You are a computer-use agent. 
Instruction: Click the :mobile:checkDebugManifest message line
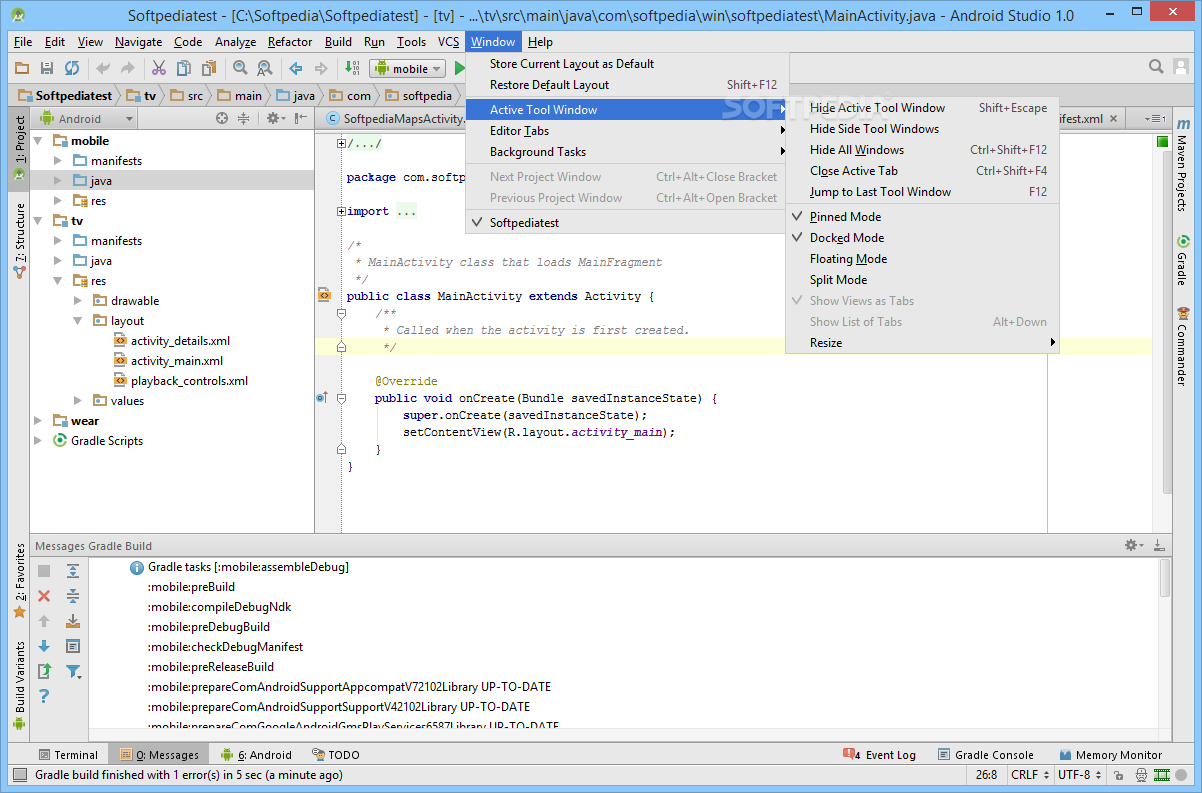pyautogui.click(x=225, y=647)
